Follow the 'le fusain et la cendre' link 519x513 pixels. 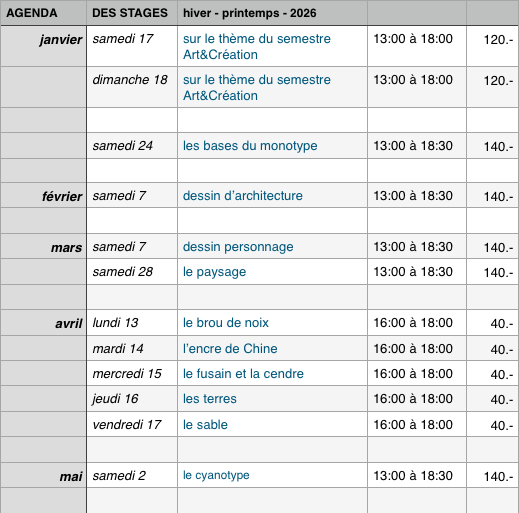pyautogui.click(x=243, y=374)
